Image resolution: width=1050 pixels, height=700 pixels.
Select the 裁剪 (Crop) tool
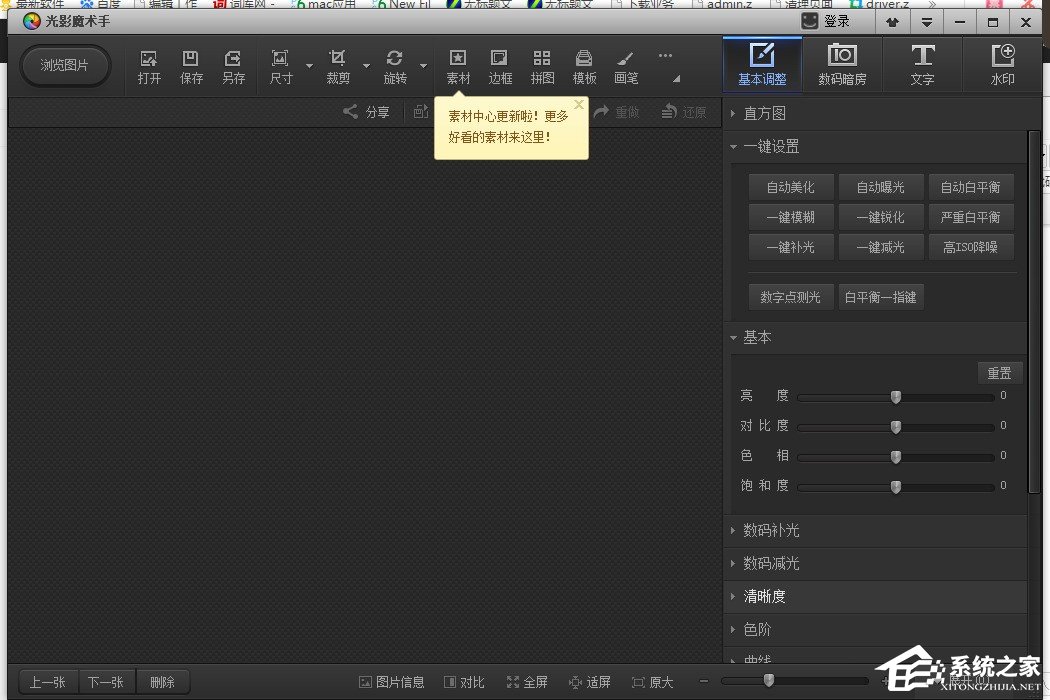click(x=338, y=66)
